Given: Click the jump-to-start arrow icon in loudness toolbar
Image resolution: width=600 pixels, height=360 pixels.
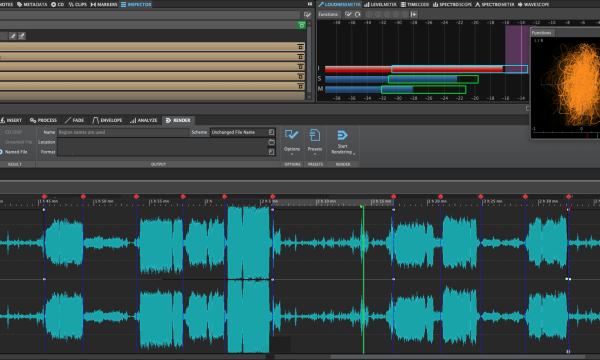Looking at the screenshot, I should point(414,14).
